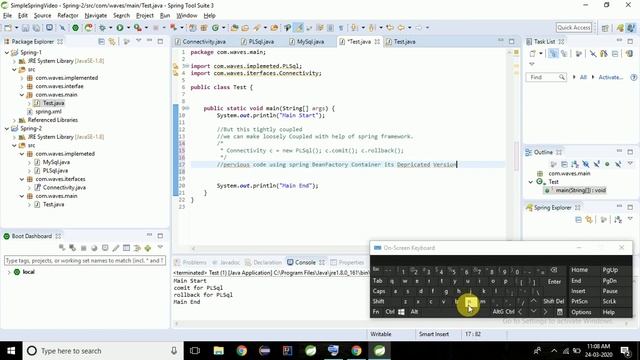
Task: Click the Start button in Boot Dashboard toolbar
Action: [62, 248]
